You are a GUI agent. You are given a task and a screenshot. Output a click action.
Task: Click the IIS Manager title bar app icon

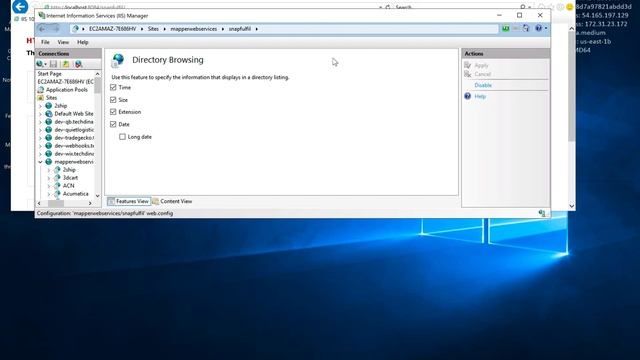pos(41,16)
